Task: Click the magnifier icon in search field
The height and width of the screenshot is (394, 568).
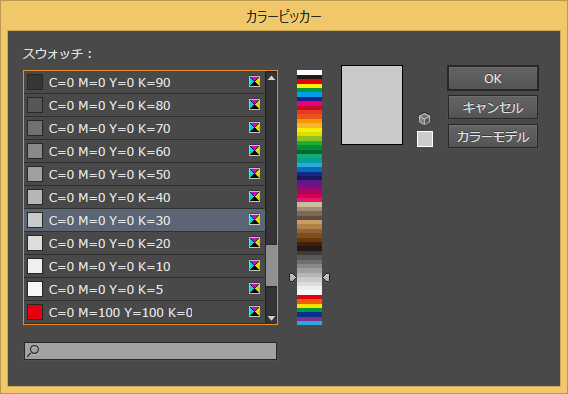Action: 33,351
